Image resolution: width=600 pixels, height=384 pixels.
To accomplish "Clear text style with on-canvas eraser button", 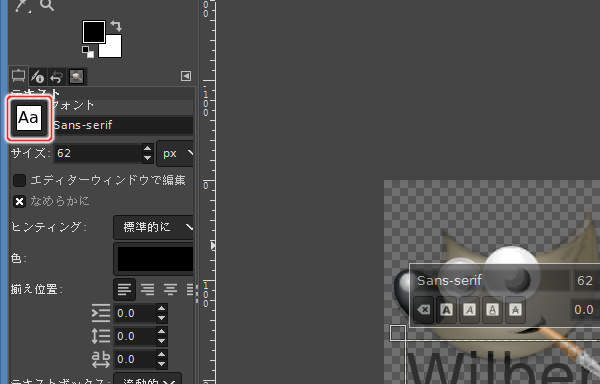I will coord(424,310).
